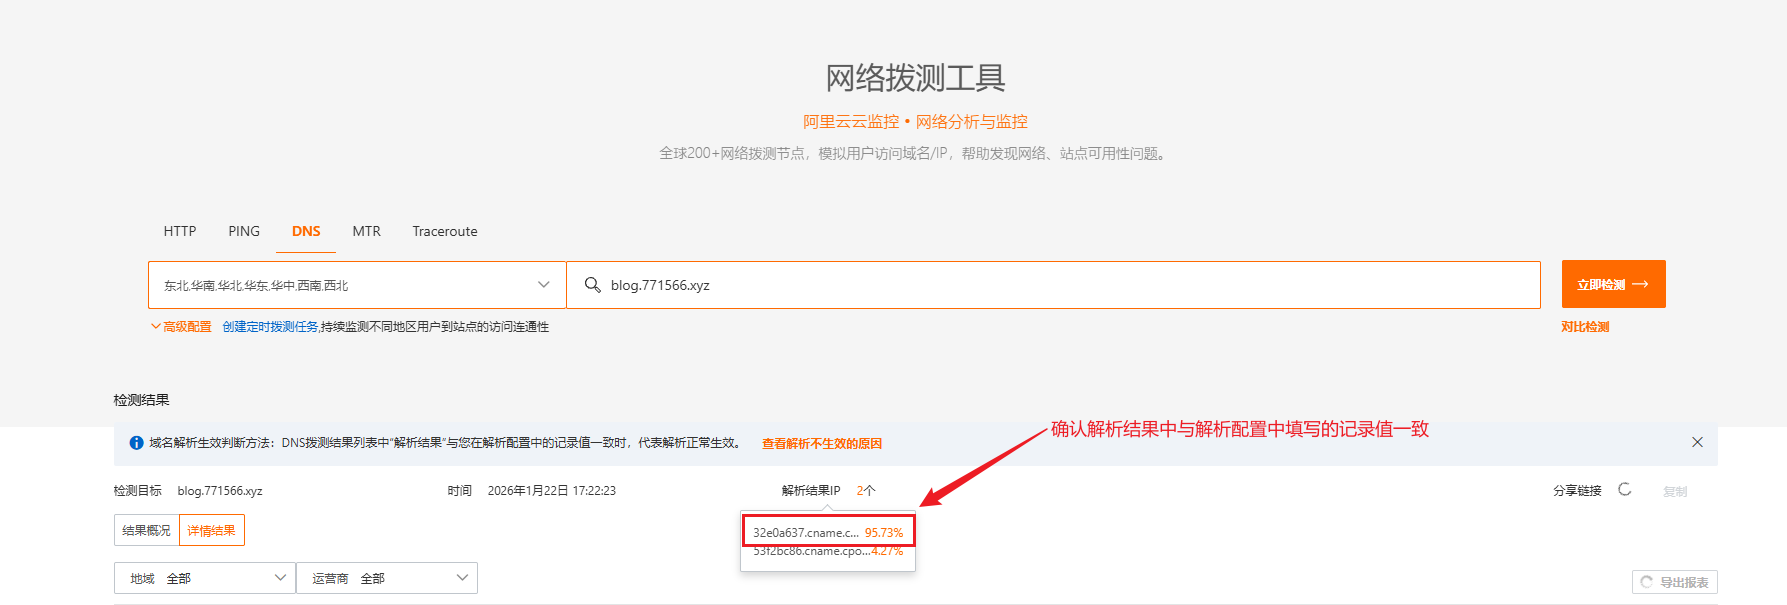Open the MTR tab

click(x=366, y=231)
